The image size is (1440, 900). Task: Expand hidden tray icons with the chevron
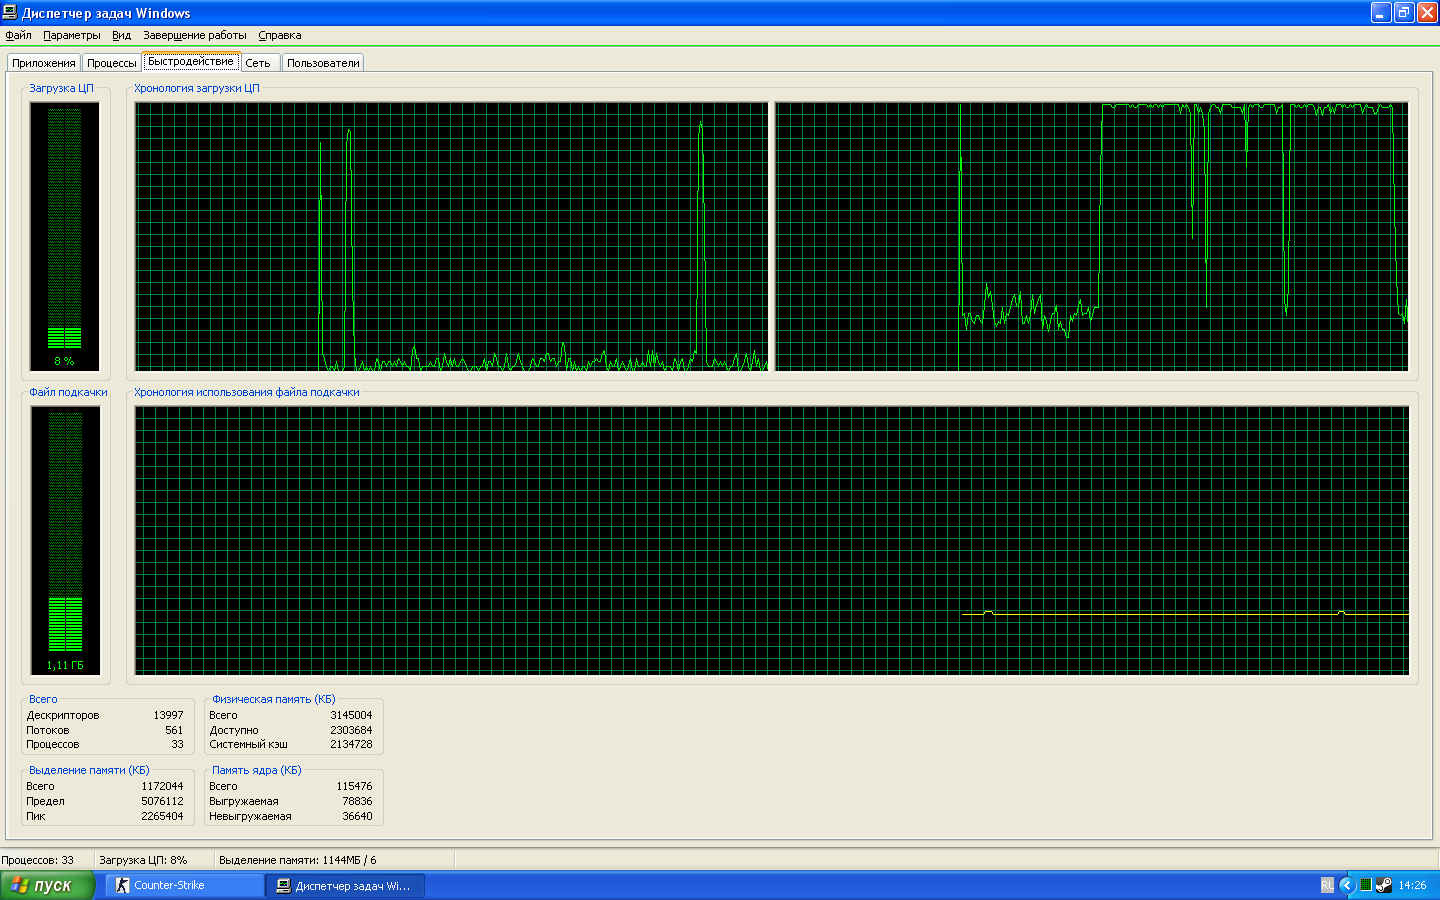[x=1346, y=885]
